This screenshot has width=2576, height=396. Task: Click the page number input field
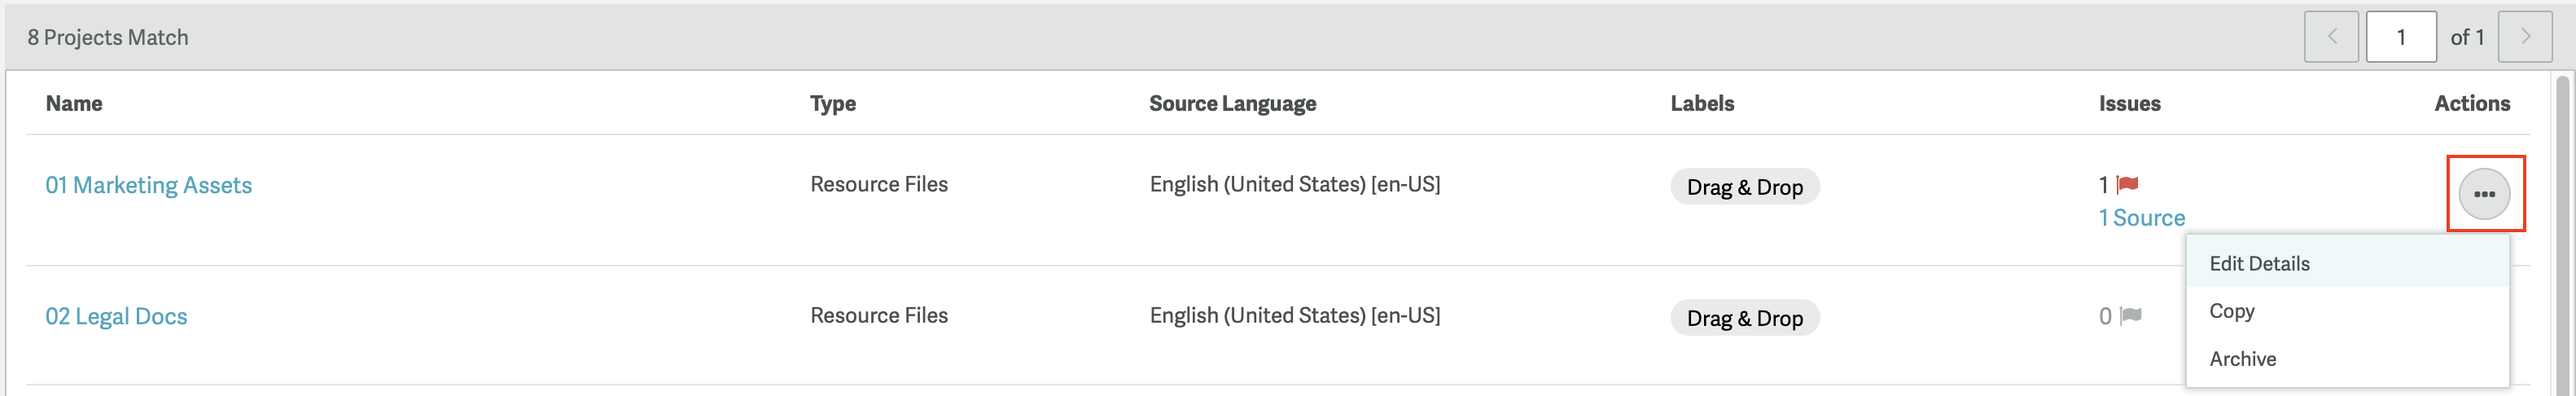click(x=2400, y=37)
